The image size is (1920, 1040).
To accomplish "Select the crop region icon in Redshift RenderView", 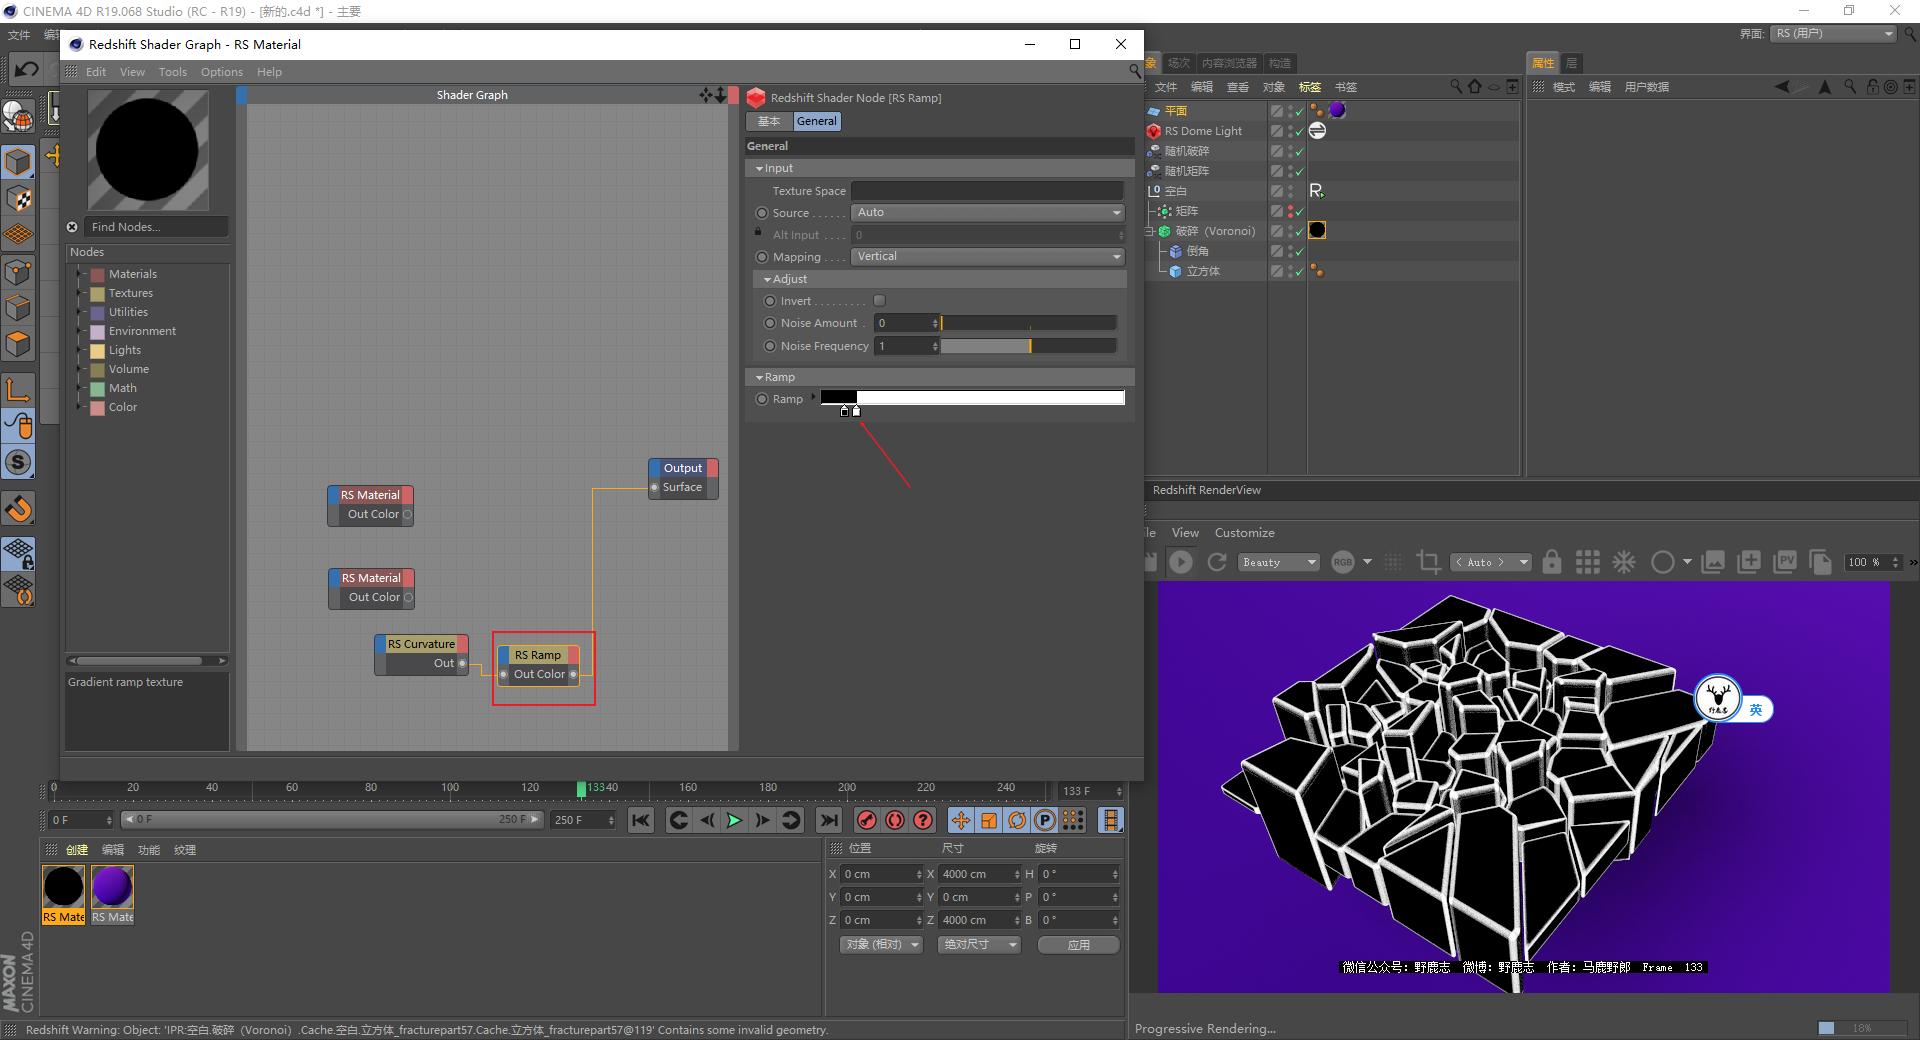I will [1430, 562].
